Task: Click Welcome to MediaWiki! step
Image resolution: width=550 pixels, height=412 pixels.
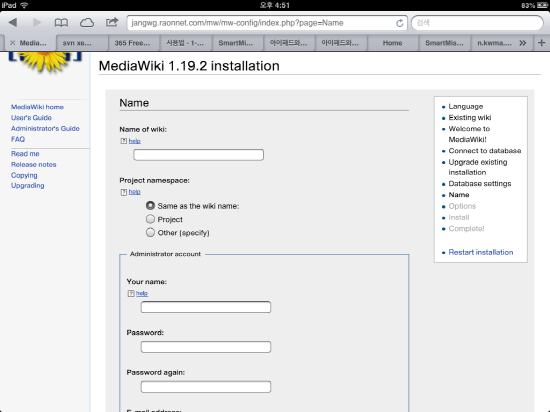Action: pyautogui.click(x=469, y=134)
